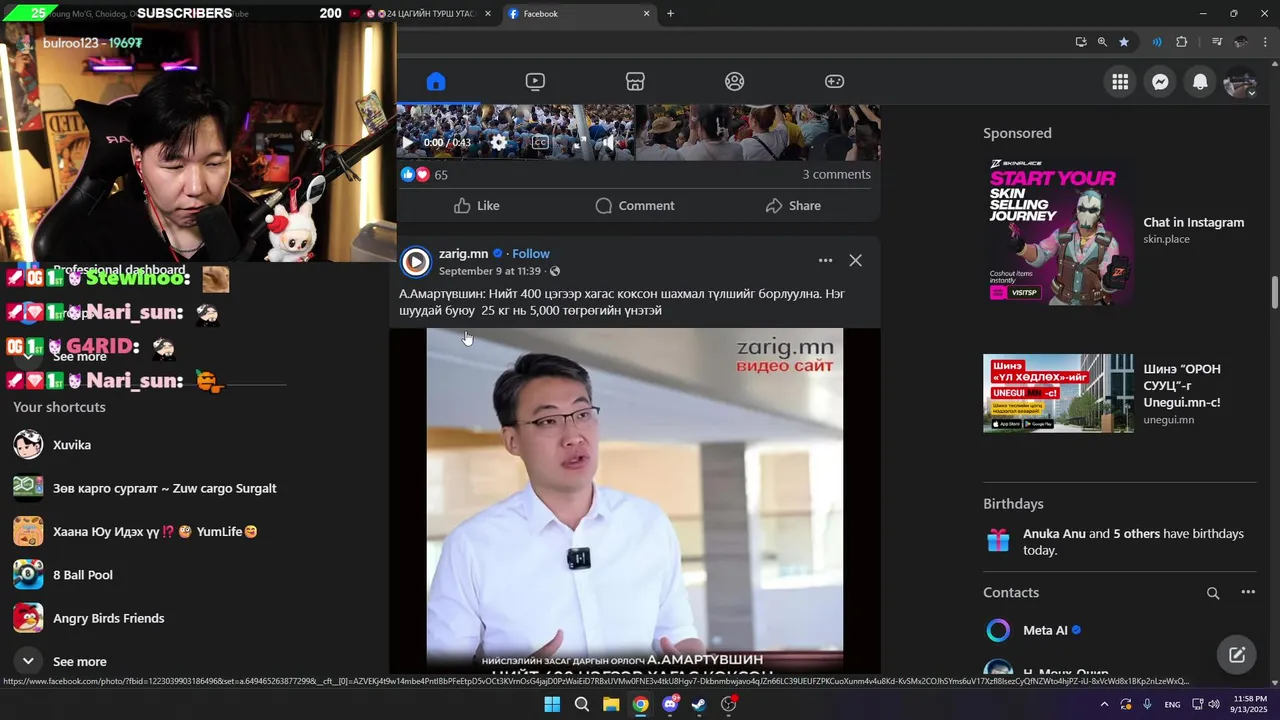This screenshot has height=720, width=1280.
Task: Open the Facebook Marketplace icon
Action: pos(635,82)
